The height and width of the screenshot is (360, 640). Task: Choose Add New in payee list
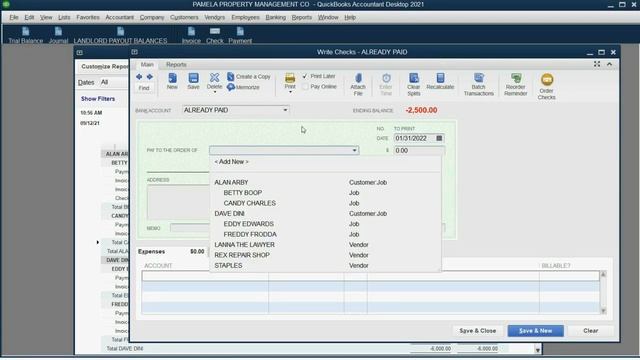coord(231,162)
